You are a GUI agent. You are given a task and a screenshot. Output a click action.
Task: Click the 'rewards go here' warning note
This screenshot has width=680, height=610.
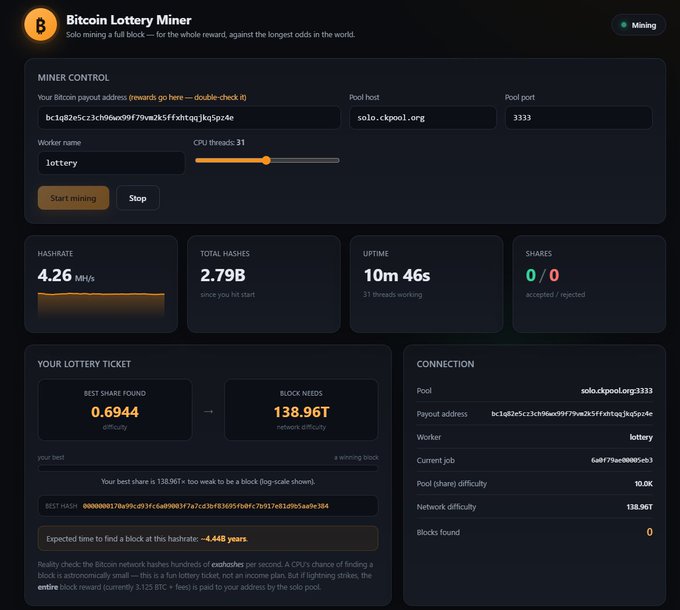(187, 97)
